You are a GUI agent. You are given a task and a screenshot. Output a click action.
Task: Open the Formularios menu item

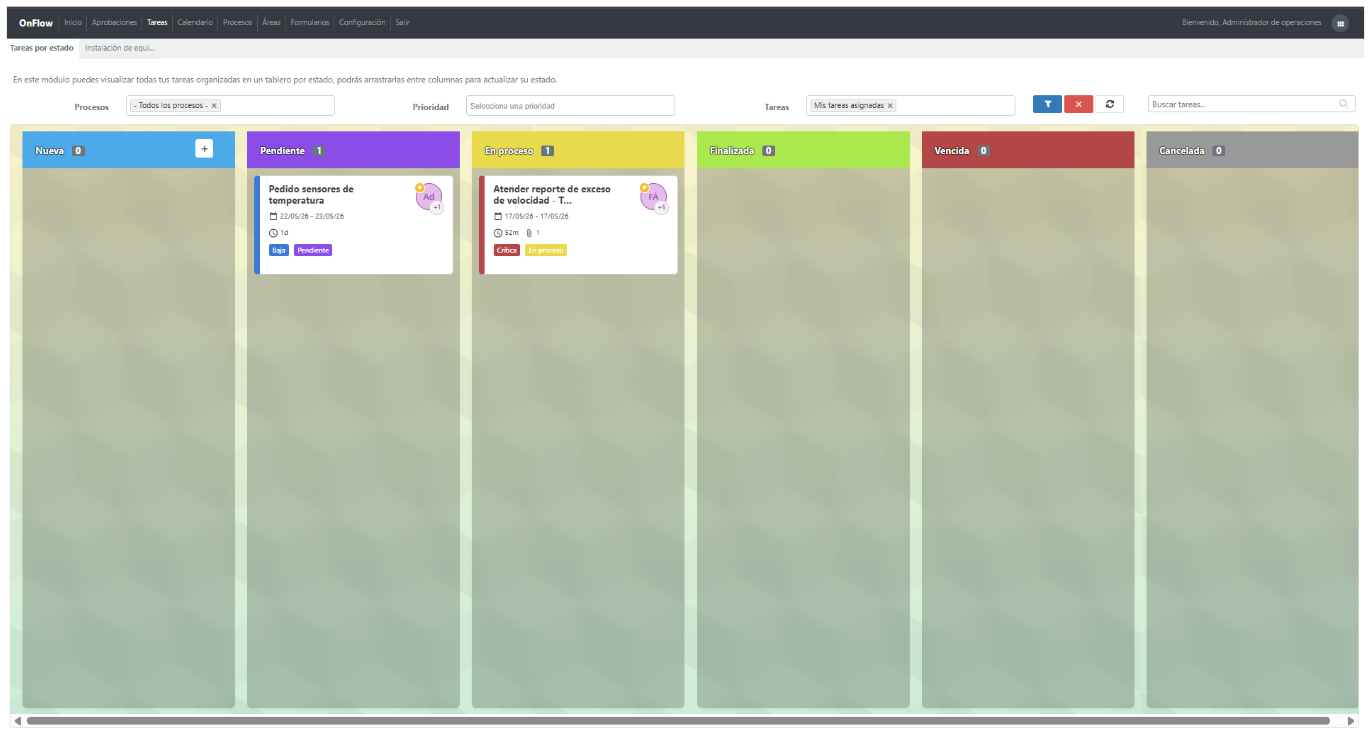pos(310,22)
